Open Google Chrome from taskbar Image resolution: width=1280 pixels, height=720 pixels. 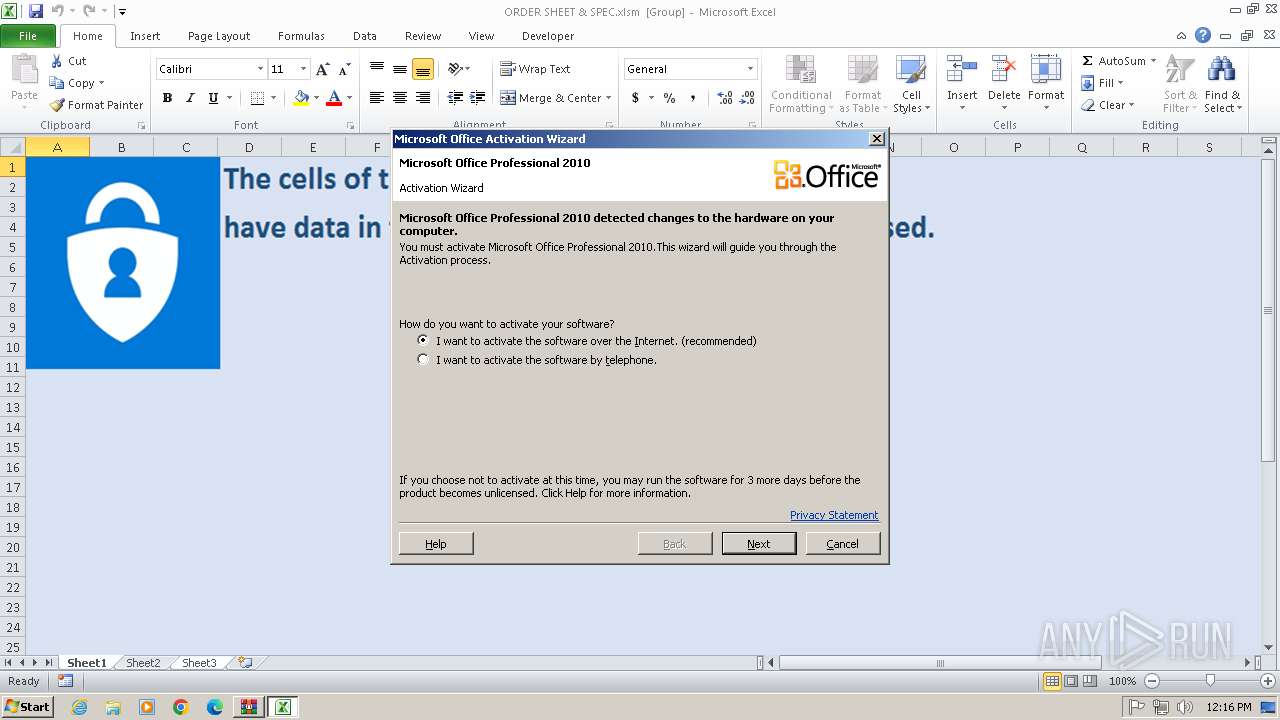click(180, 707)
